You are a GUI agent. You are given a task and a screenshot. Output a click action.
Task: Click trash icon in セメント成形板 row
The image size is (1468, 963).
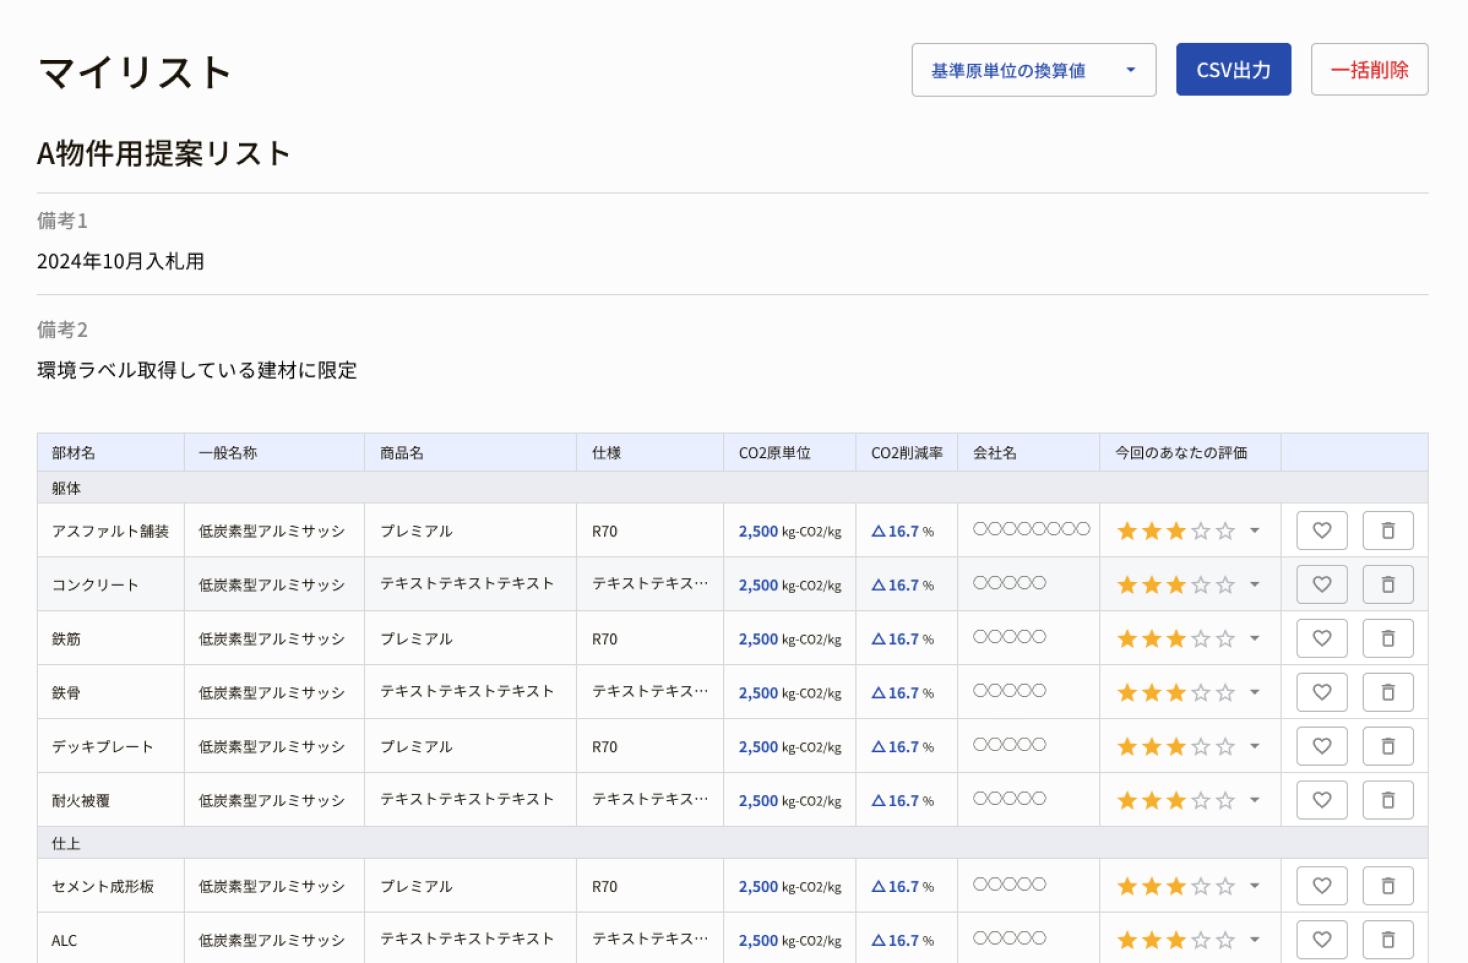pos(1388,886)
